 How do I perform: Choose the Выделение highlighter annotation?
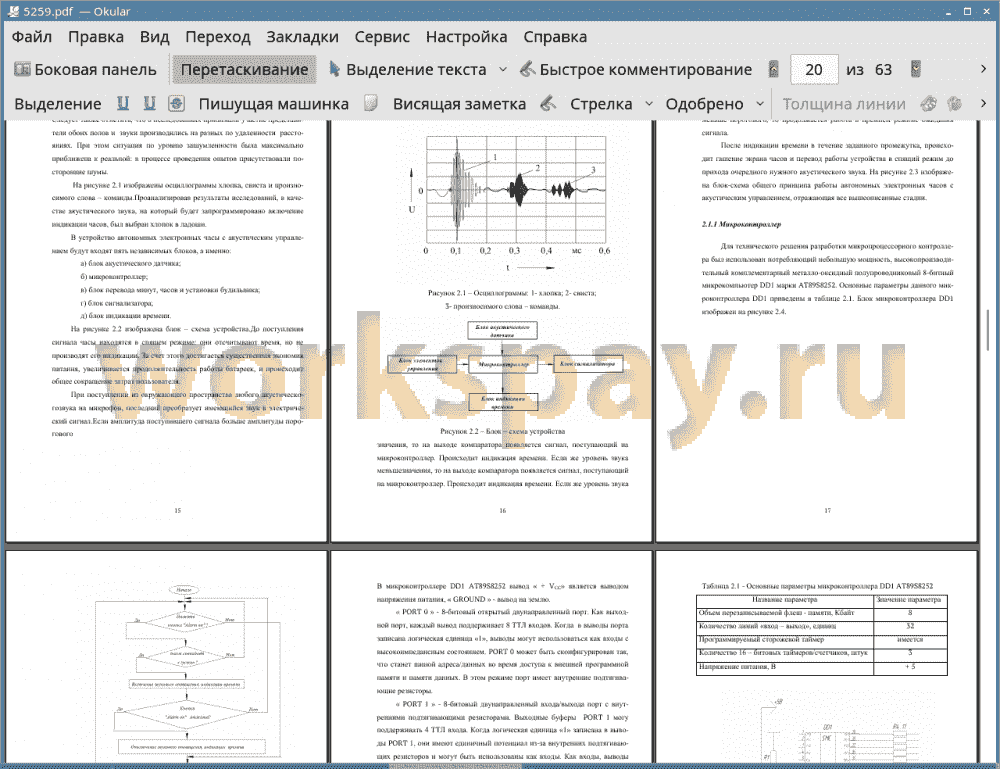[x=57, y=104]
